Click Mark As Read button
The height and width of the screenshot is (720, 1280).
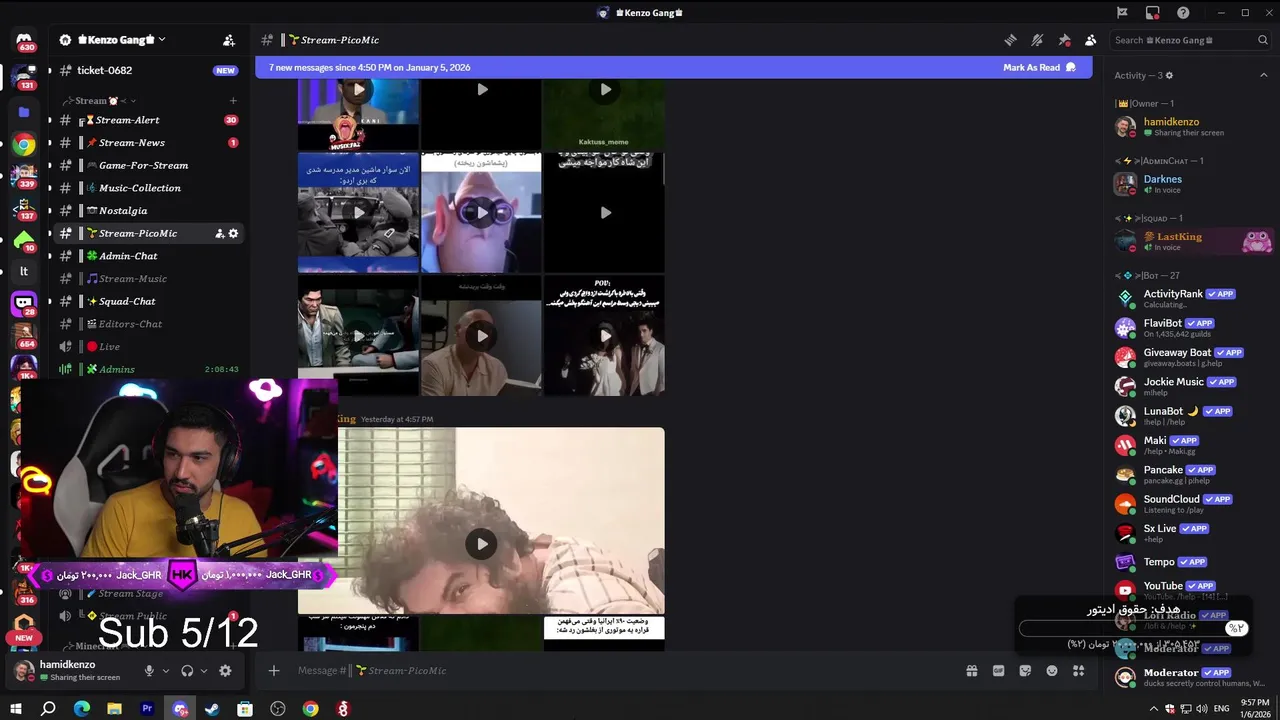1039,68
